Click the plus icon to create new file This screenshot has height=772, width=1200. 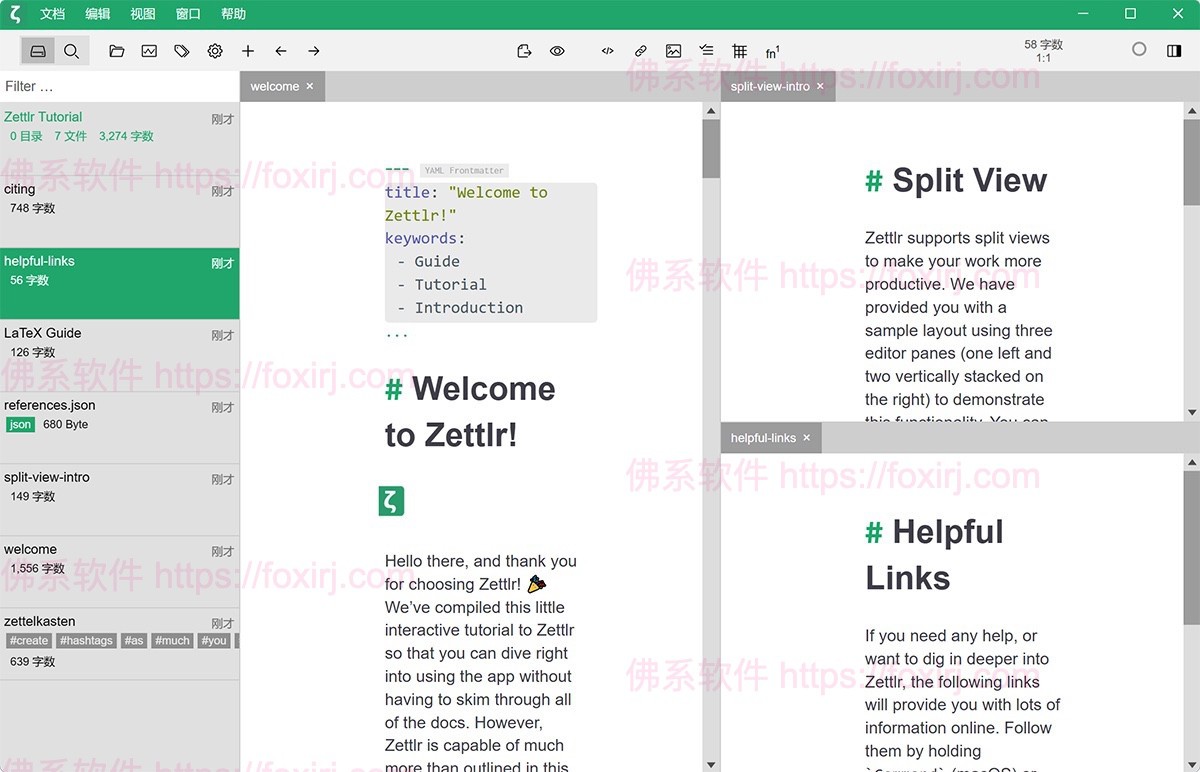click(248, 51)
